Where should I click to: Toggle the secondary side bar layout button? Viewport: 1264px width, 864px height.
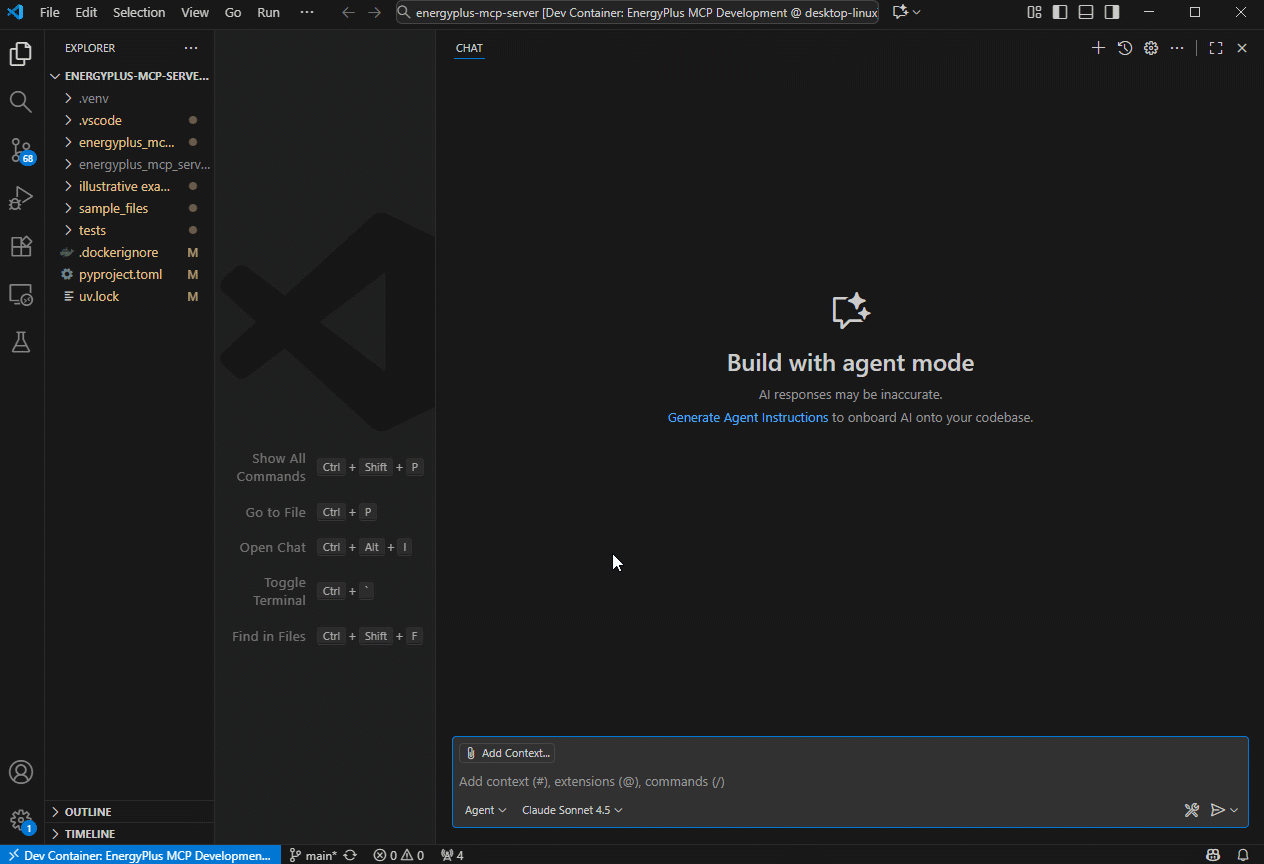1112,12
